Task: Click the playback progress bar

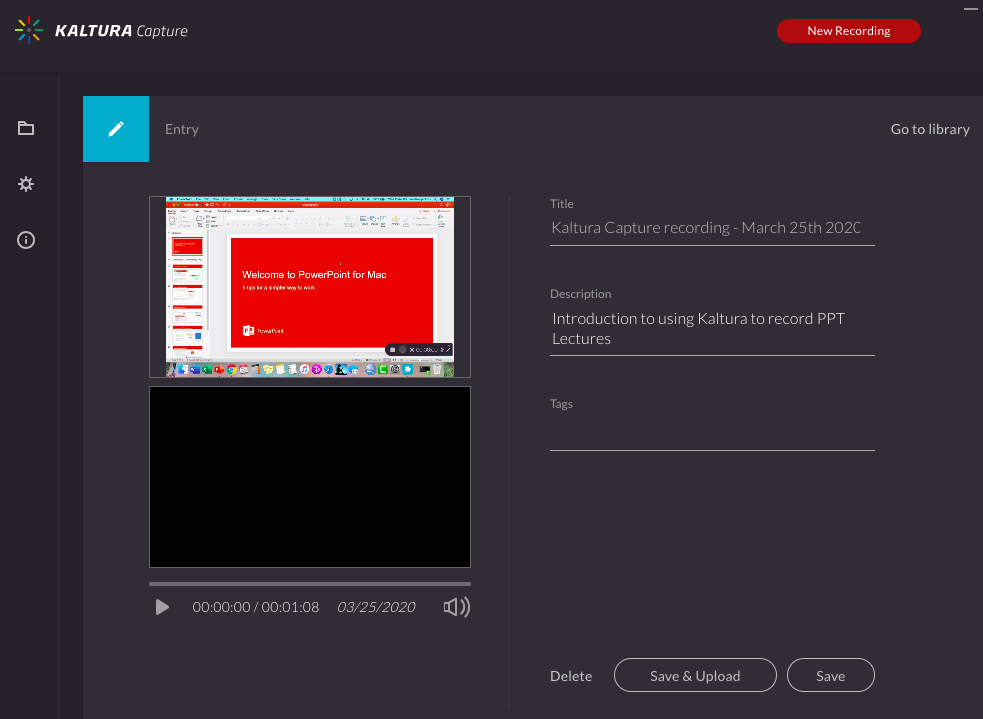Action: [x=310, y=583]
